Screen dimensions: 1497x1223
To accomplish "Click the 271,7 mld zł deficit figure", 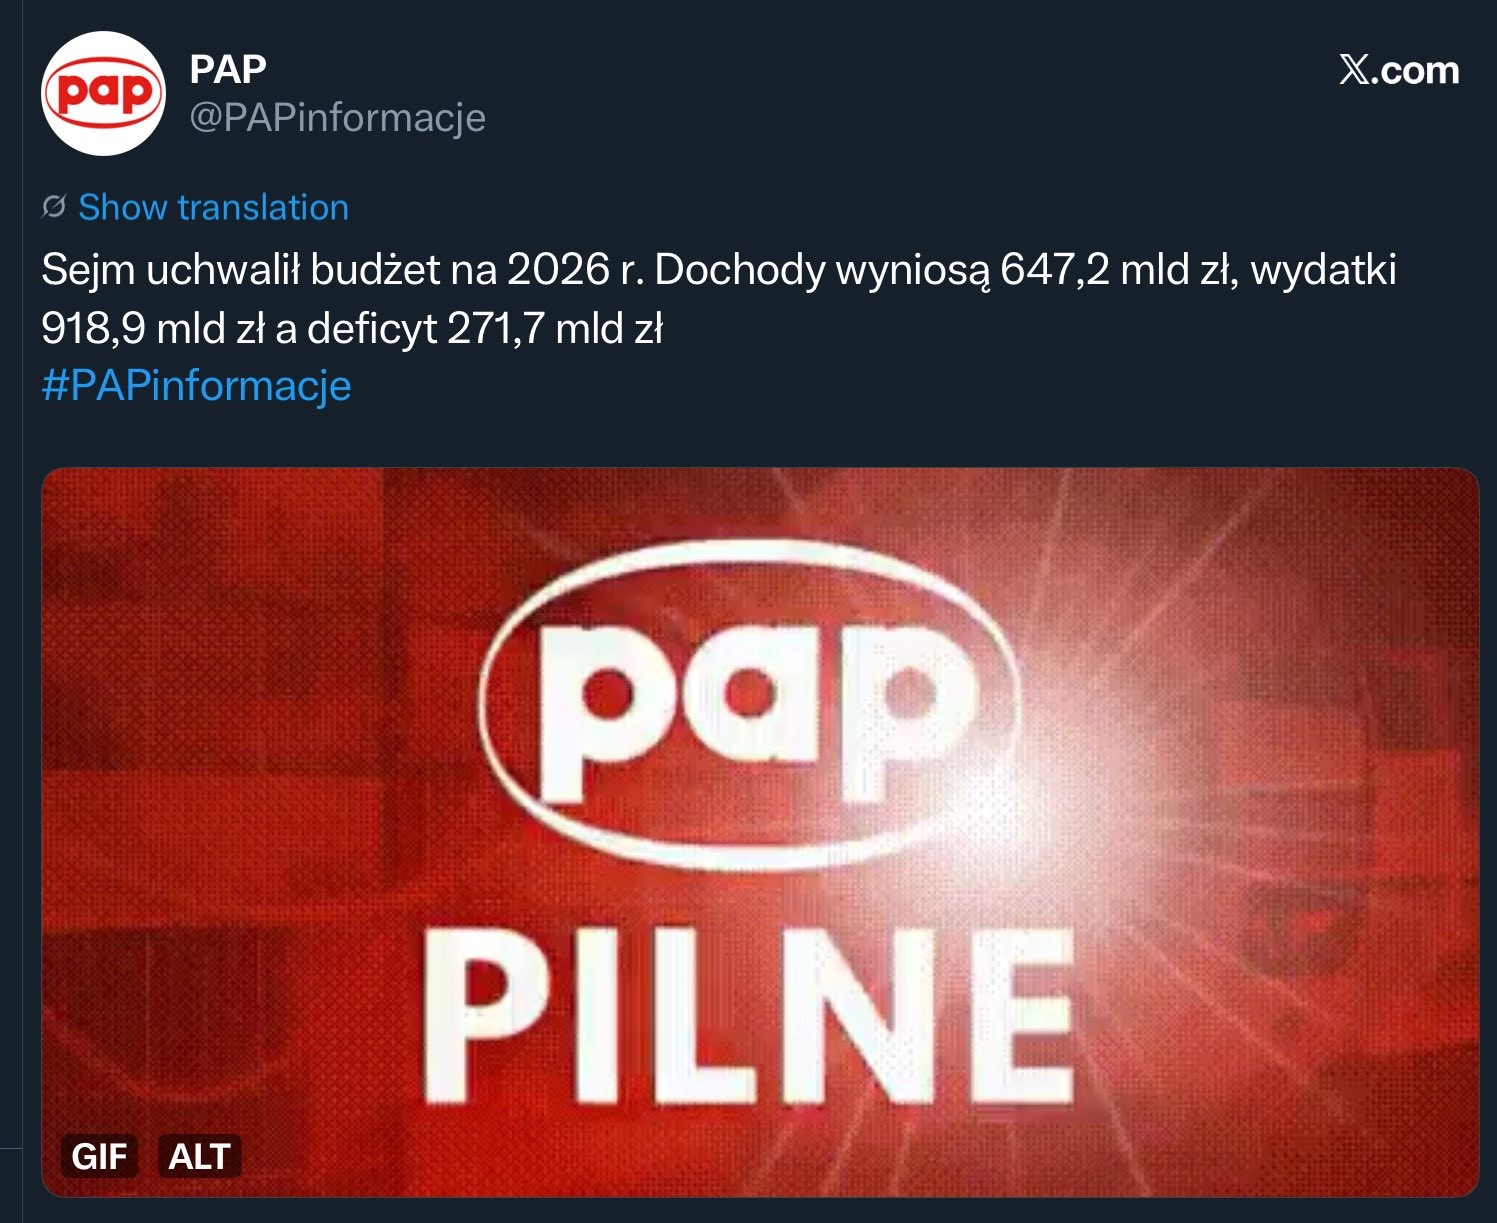I will (555, 328).
